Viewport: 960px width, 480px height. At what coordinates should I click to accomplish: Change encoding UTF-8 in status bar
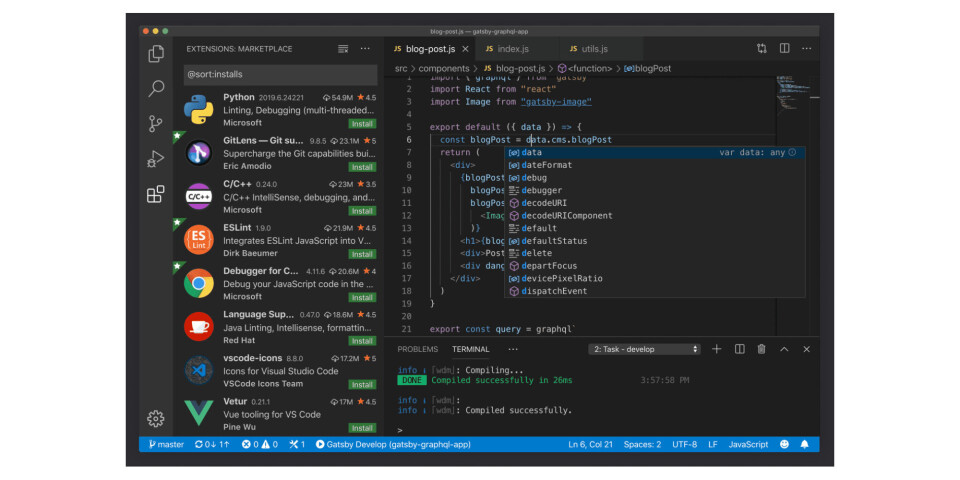click(684, 444)
